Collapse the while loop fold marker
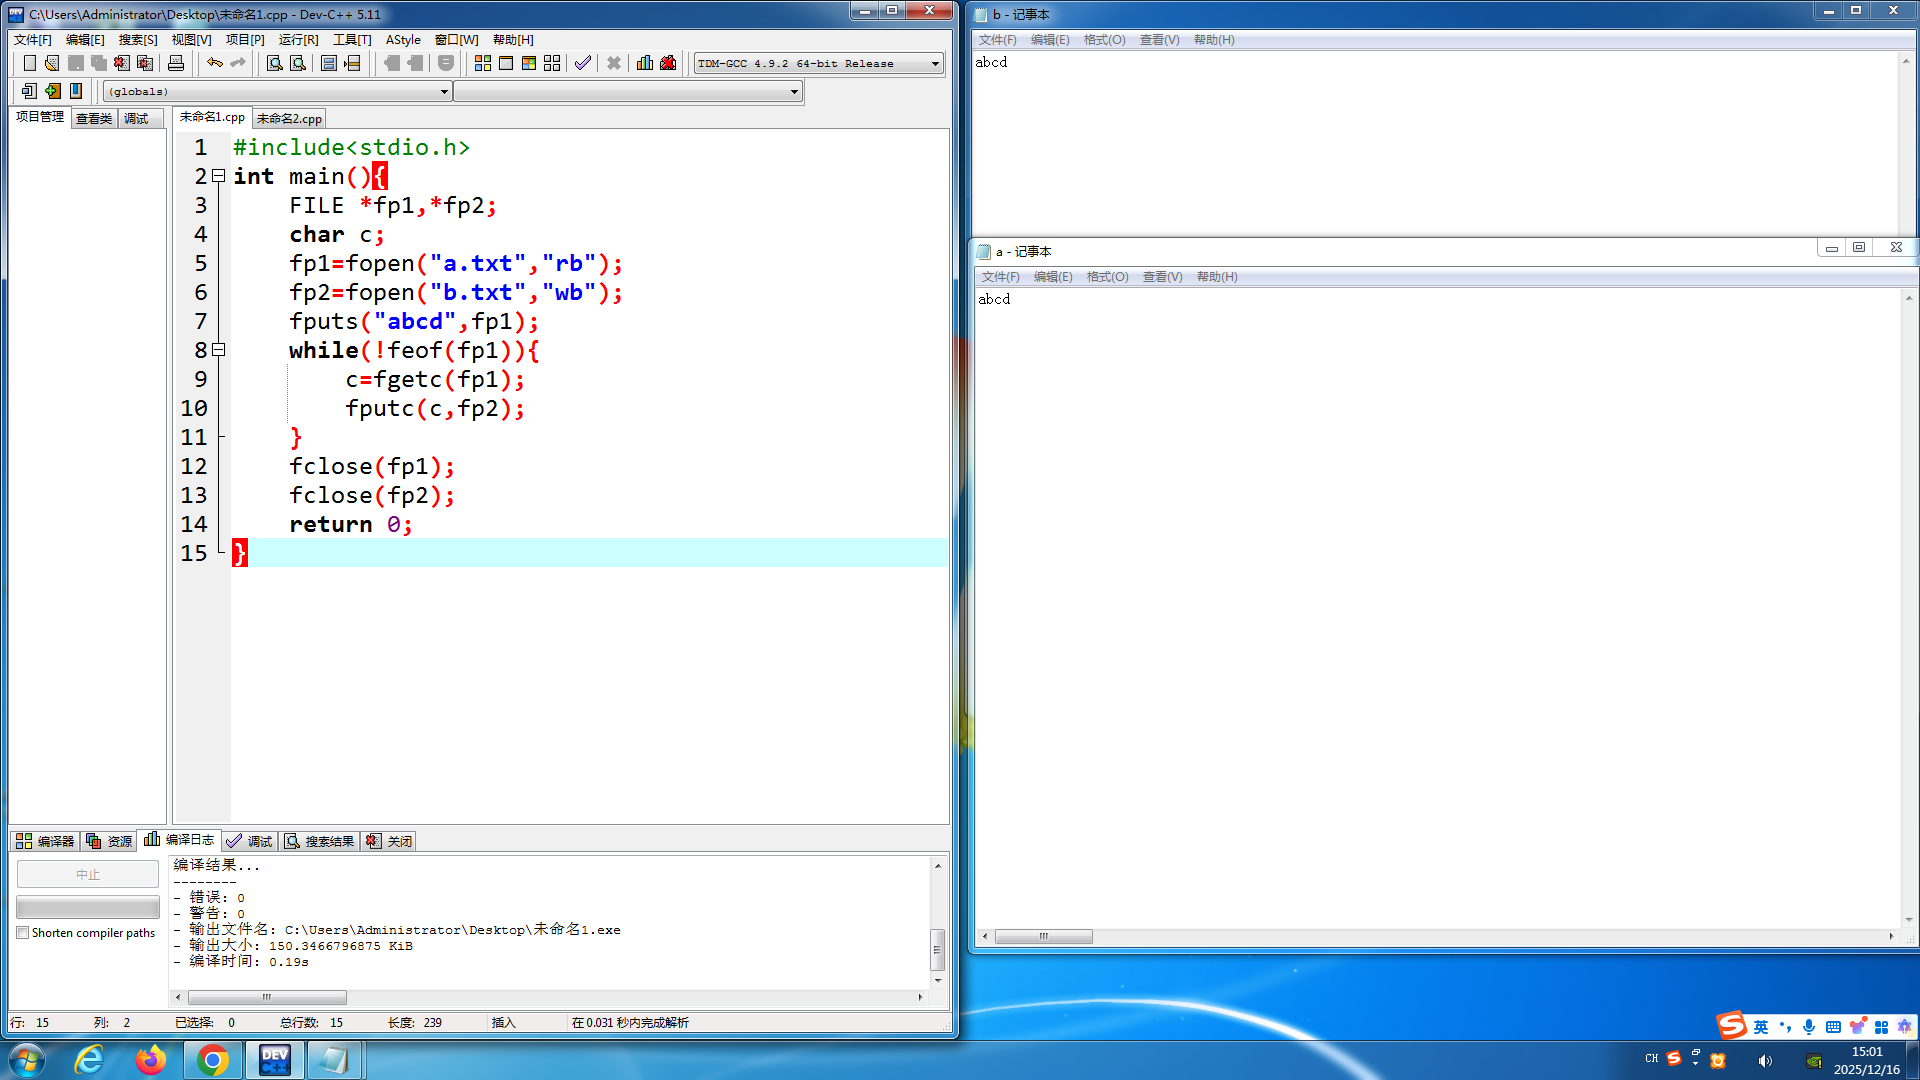This screenshot has width=1920, height=1080. click(x=219, y=350)
